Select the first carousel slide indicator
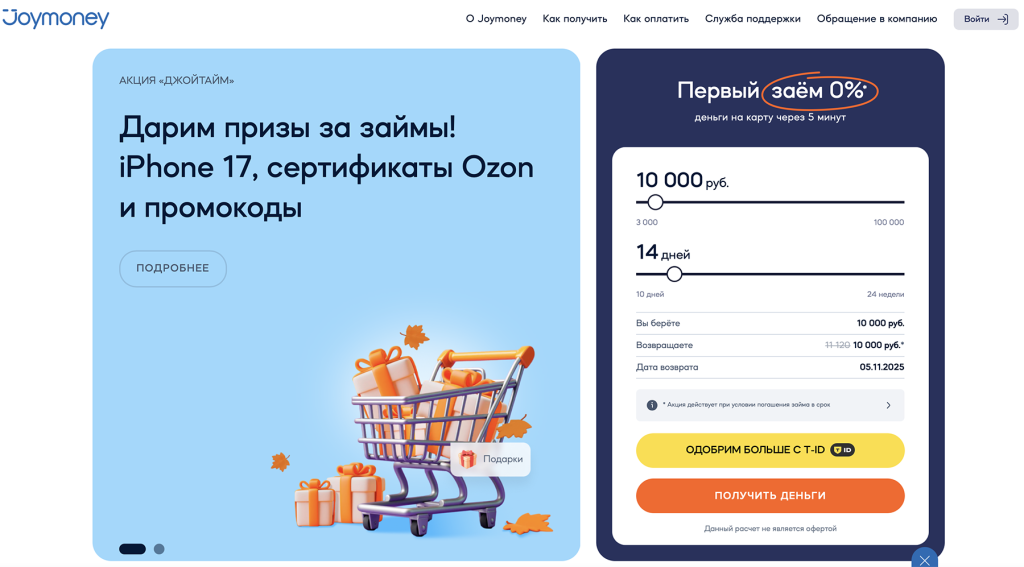Image resolution: width=1024 pixels, height=567 pixels. 132,549
